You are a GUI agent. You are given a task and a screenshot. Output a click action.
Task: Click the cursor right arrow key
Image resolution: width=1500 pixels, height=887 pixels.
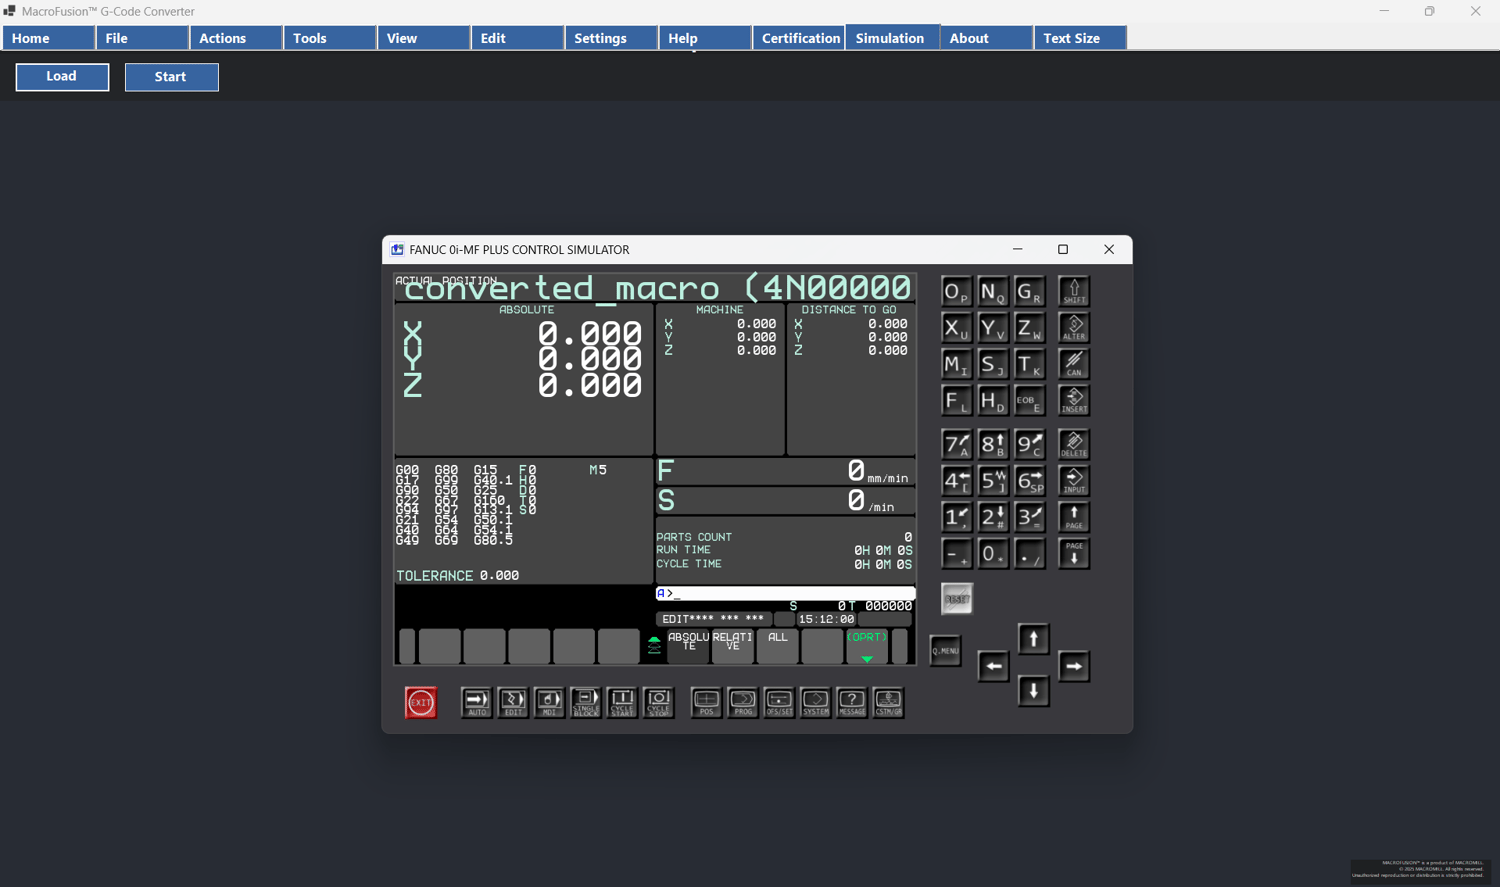1074,666
